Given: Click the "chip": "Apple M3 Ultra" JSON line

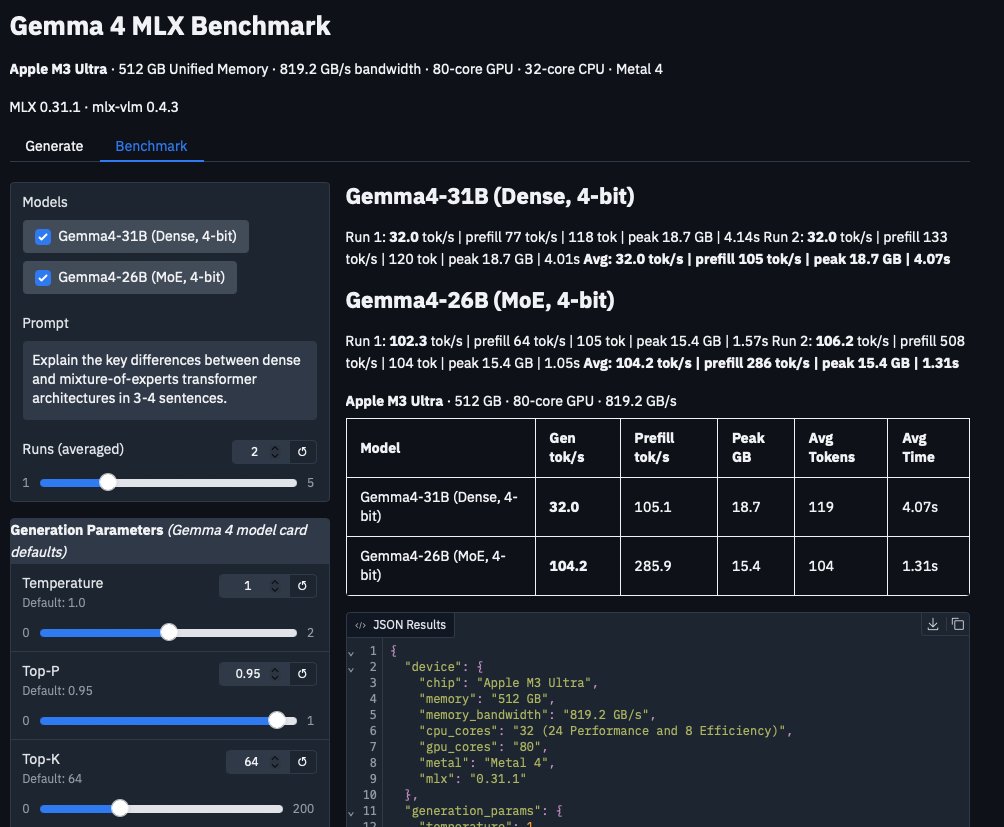Looking at the screenshot, I should (x=508, y=683).
